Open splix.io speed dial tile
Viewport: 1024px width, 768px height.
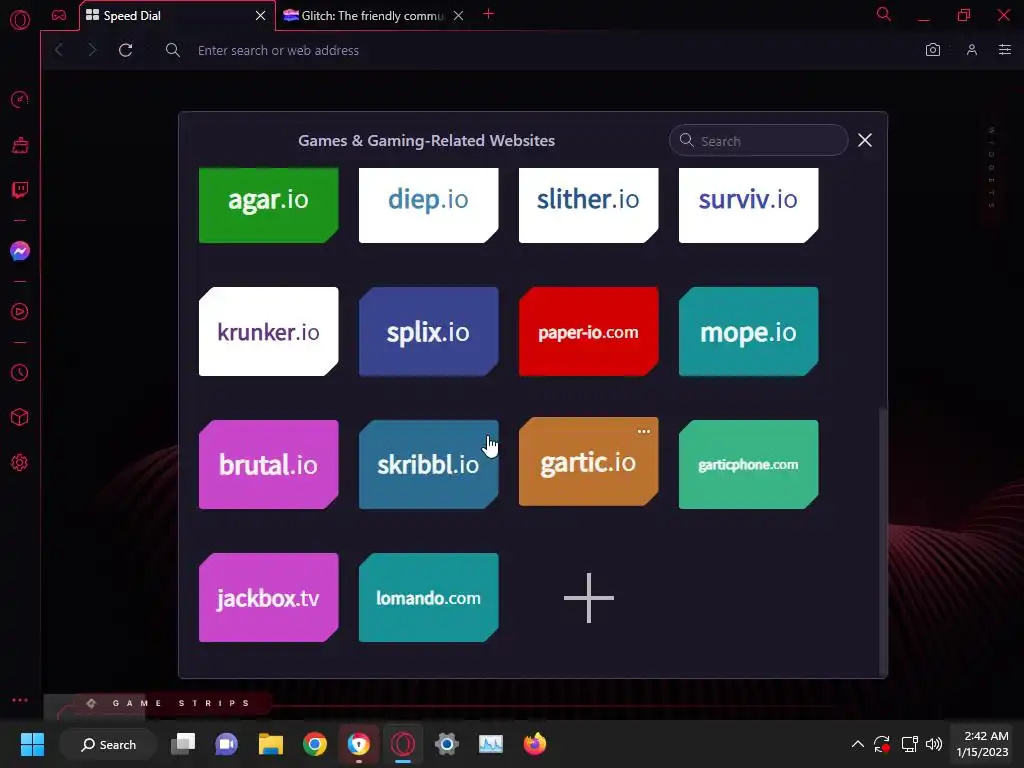pyautogui.click(x=428, y=332)
